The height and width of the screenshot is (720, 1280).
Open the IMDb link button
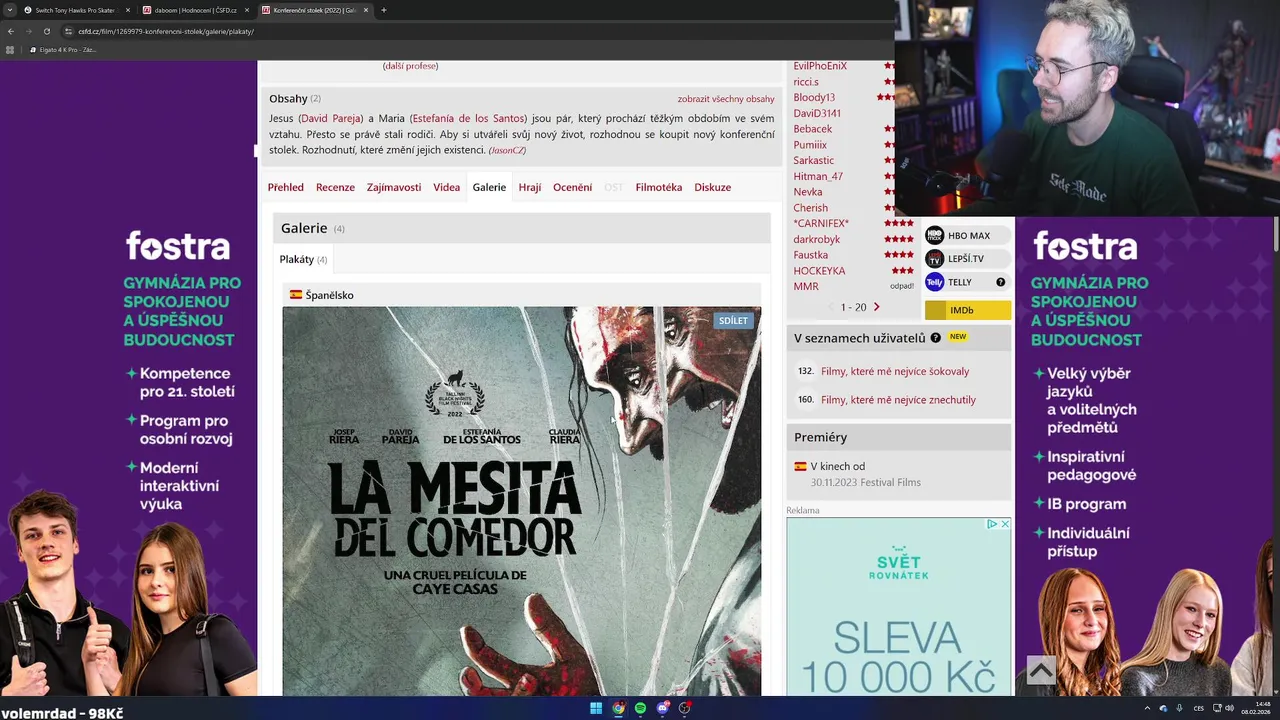967,310
